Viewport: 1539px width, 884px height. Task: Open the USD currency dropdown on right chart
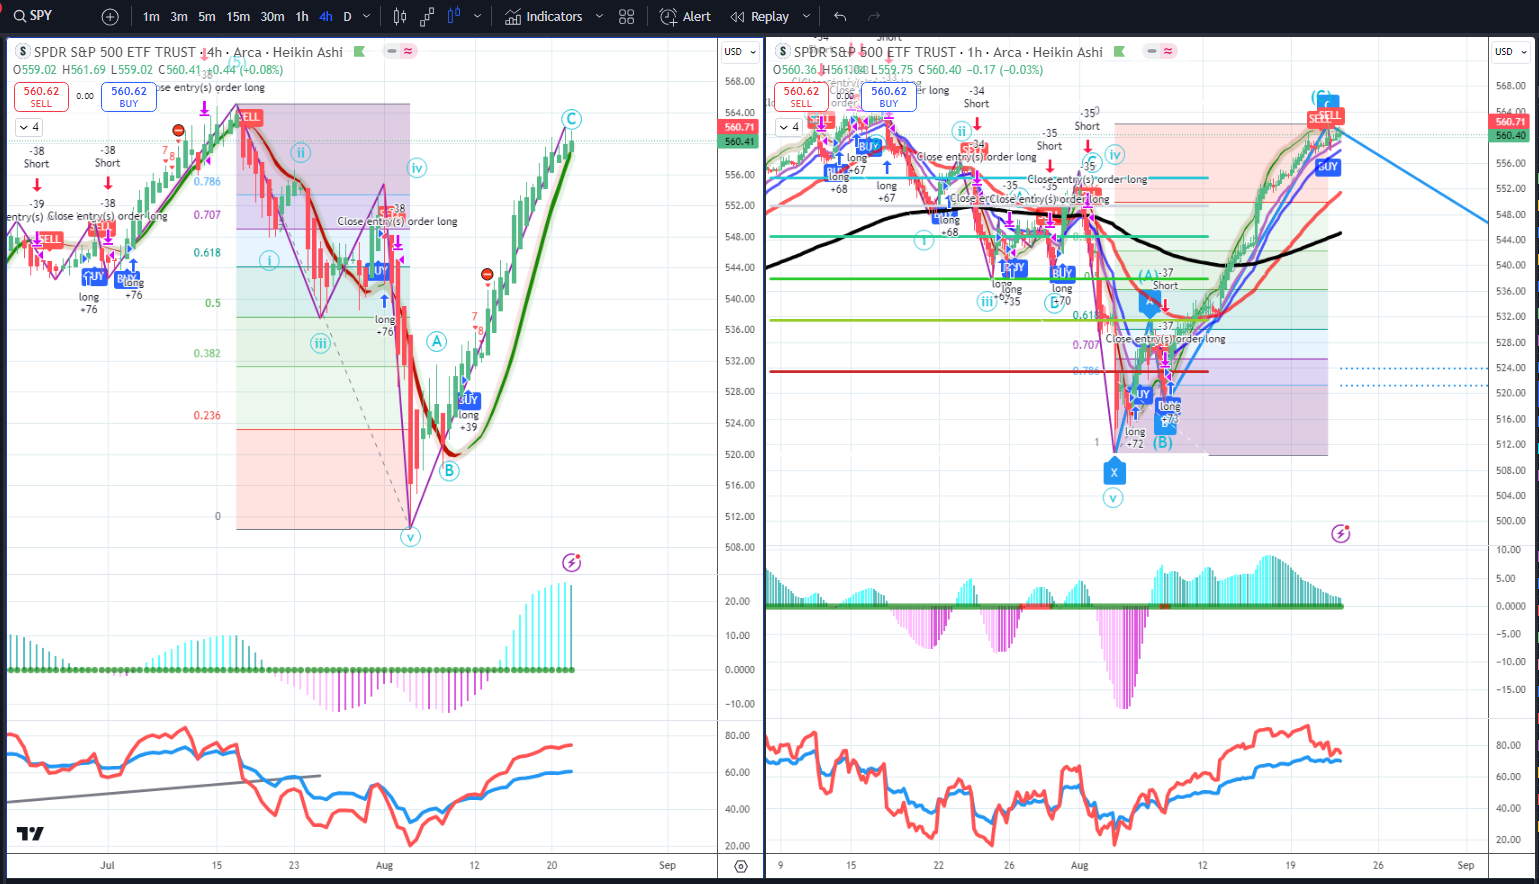(1510, 52)
